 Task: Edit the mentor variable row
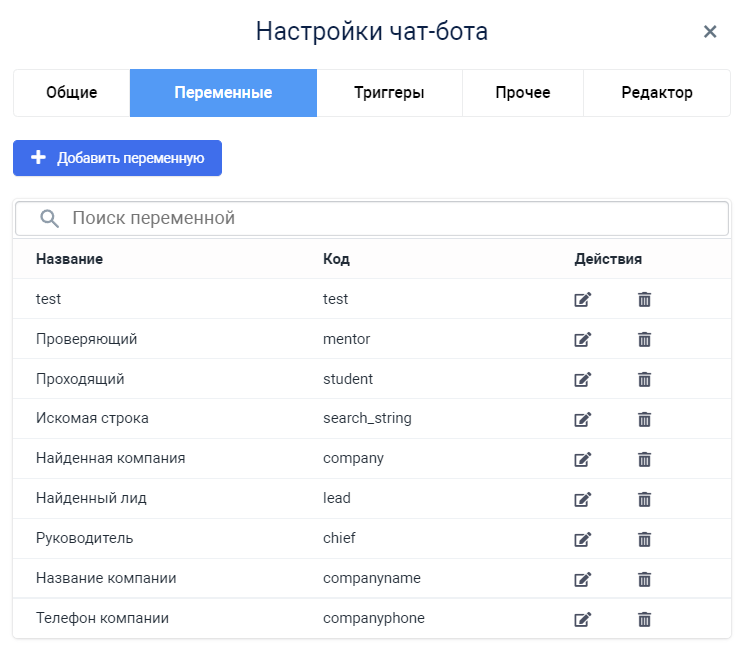583,339
